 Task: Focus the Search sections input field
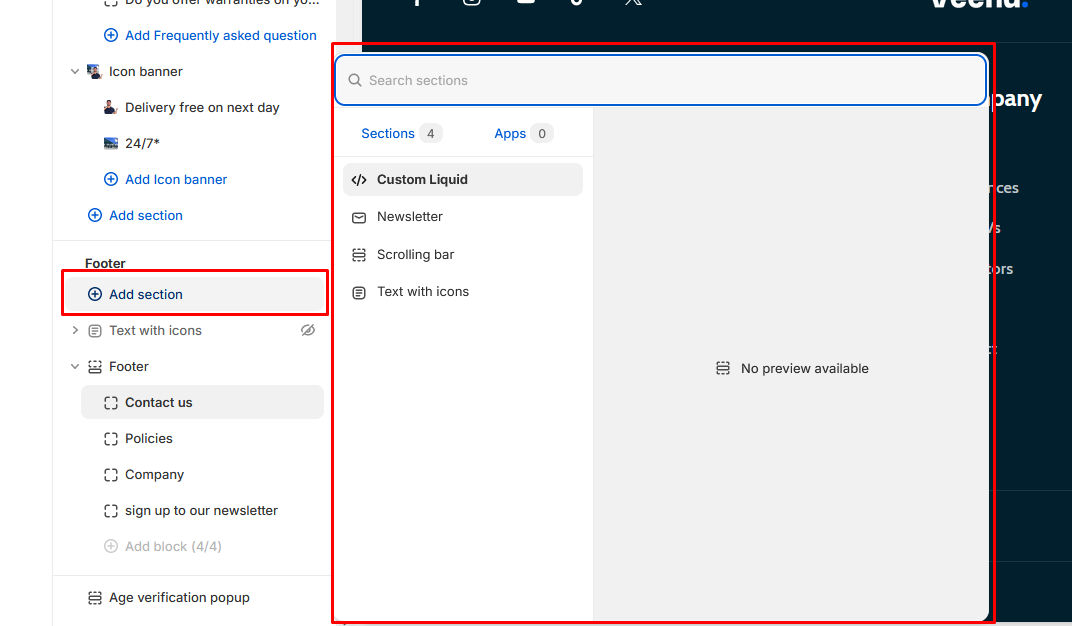pos(660,81)
